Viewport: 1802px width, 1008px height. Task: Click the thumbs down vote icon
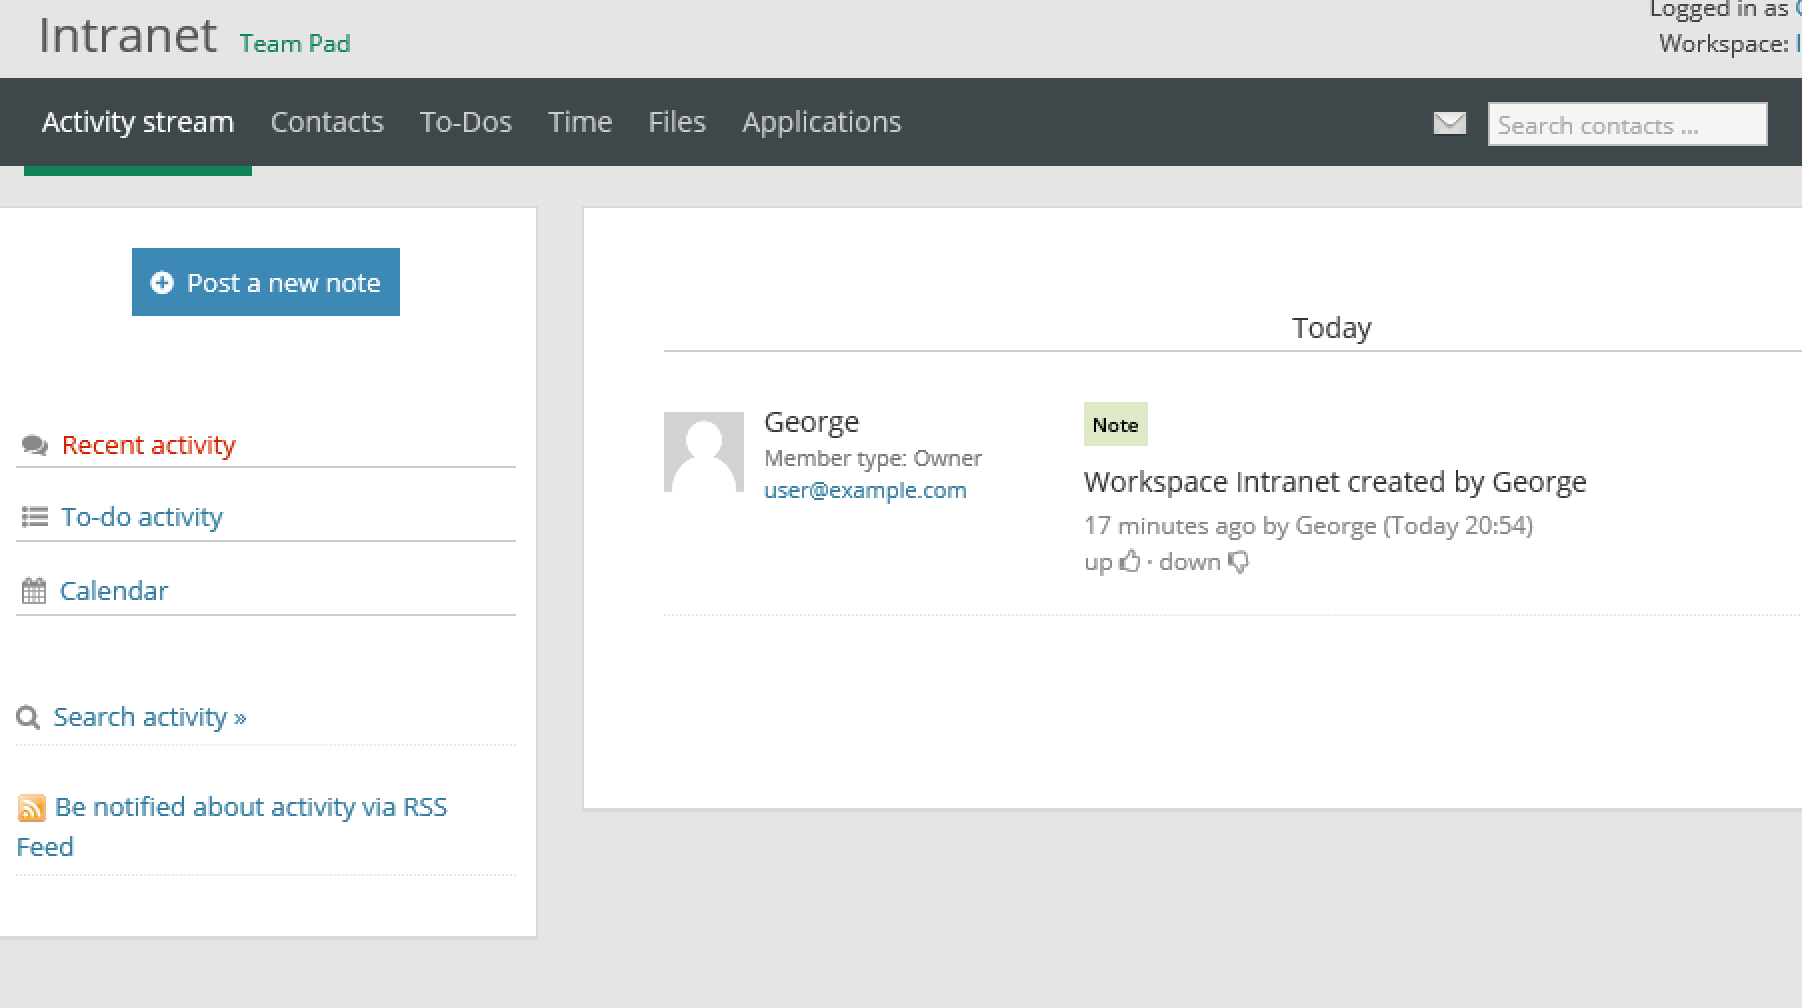pos(1239,563)
